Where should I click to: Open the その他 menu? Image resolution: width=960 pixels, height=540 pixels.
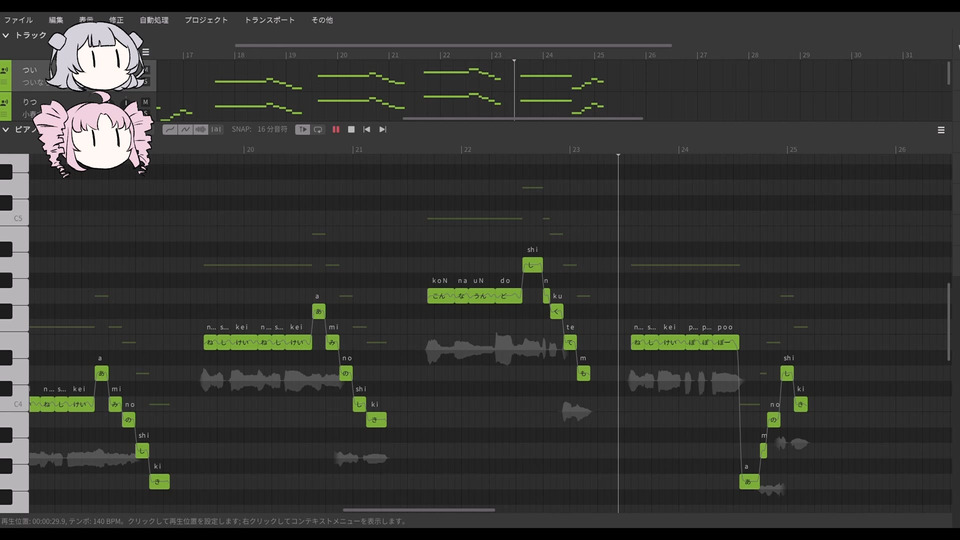[322, 20]
